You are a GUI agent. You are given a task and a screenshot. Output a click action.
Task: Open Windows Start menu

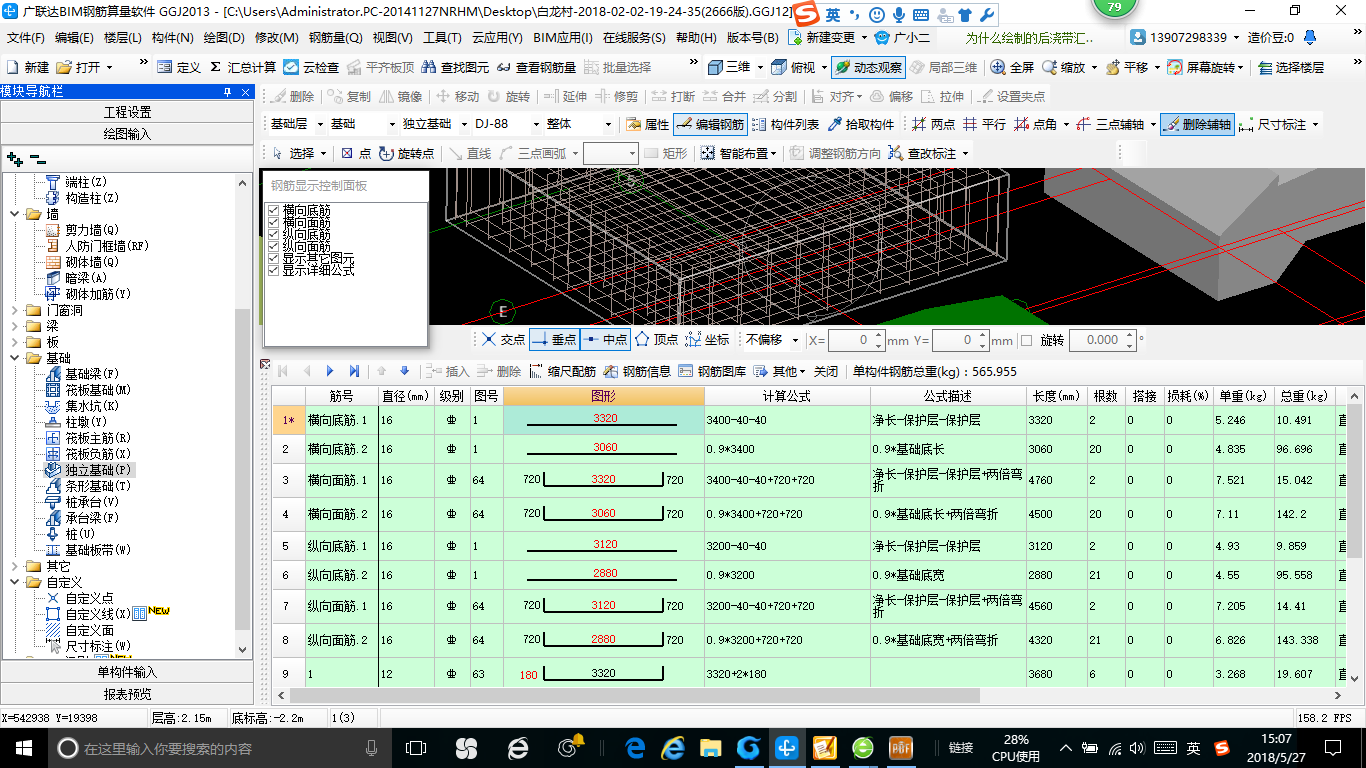point(23,748)
